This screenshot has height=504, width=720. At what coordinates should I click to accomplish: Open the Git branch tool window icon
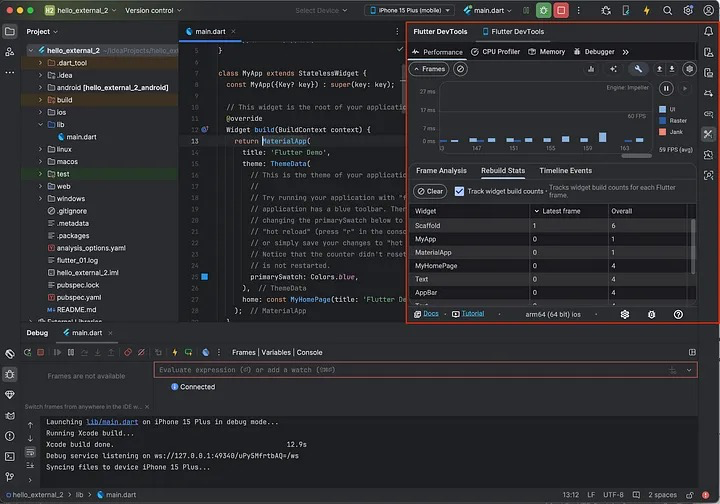(x=10, y=477)
